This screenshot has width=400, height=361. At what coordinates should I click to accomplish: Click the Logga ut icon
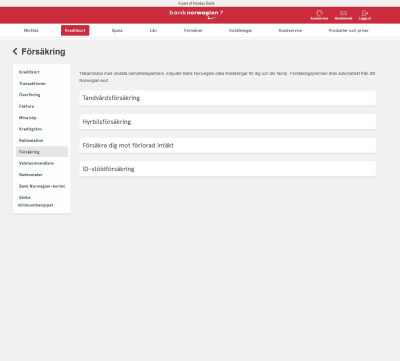click(365, 15)
